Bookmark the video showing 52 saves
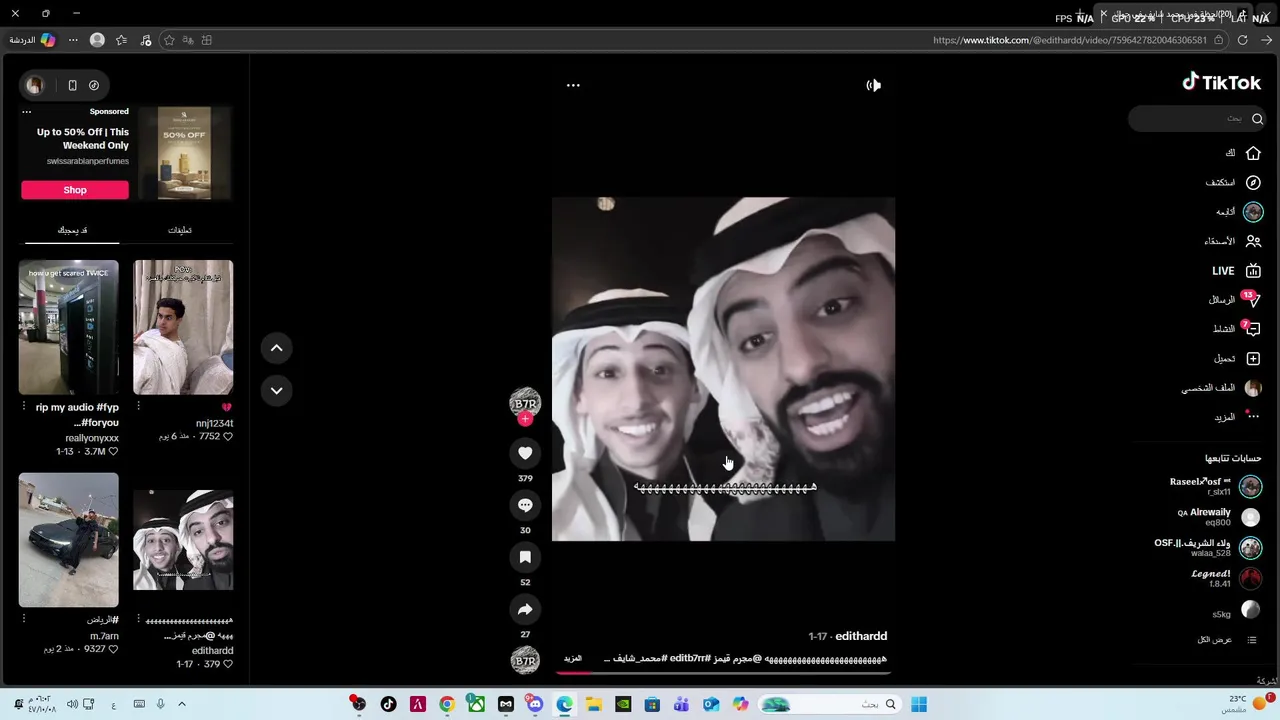 pyautogui.click(x=525, y=557)
